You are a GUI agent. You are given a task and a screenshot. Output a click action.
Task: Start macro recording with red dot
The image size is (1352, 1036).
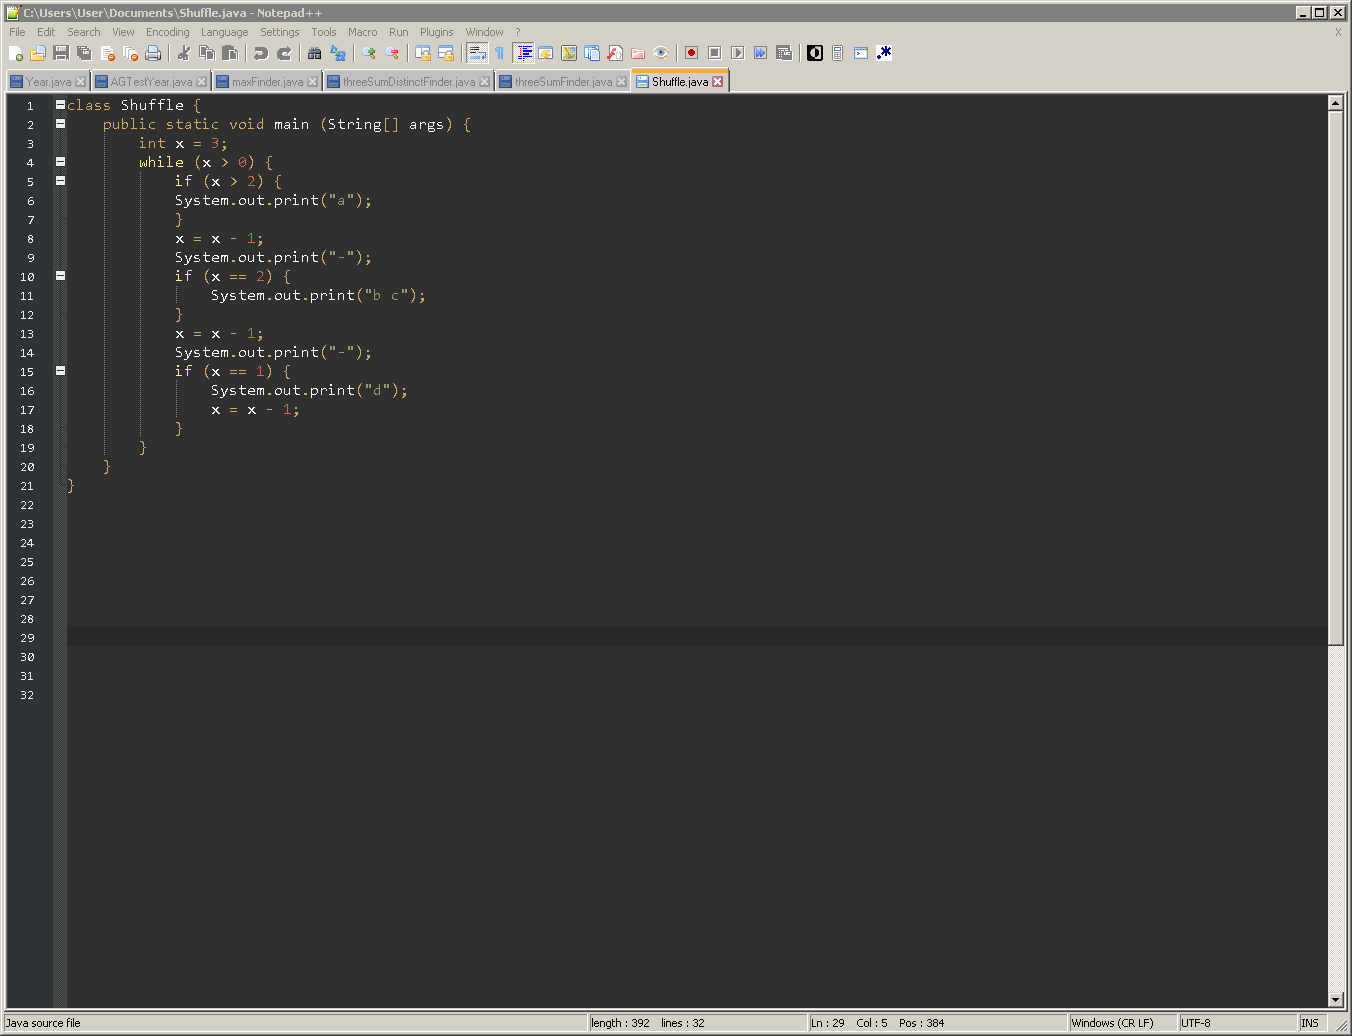pyautogui.click(x=692, y=53)
